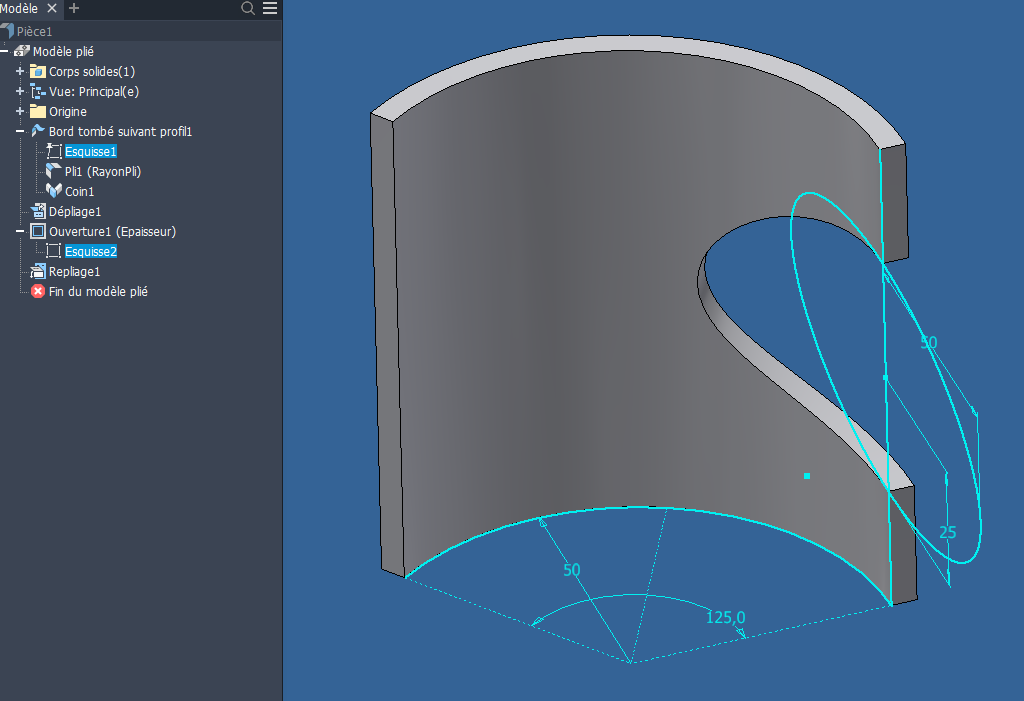Click the Pli1 bend icon

tap(54, 171)
